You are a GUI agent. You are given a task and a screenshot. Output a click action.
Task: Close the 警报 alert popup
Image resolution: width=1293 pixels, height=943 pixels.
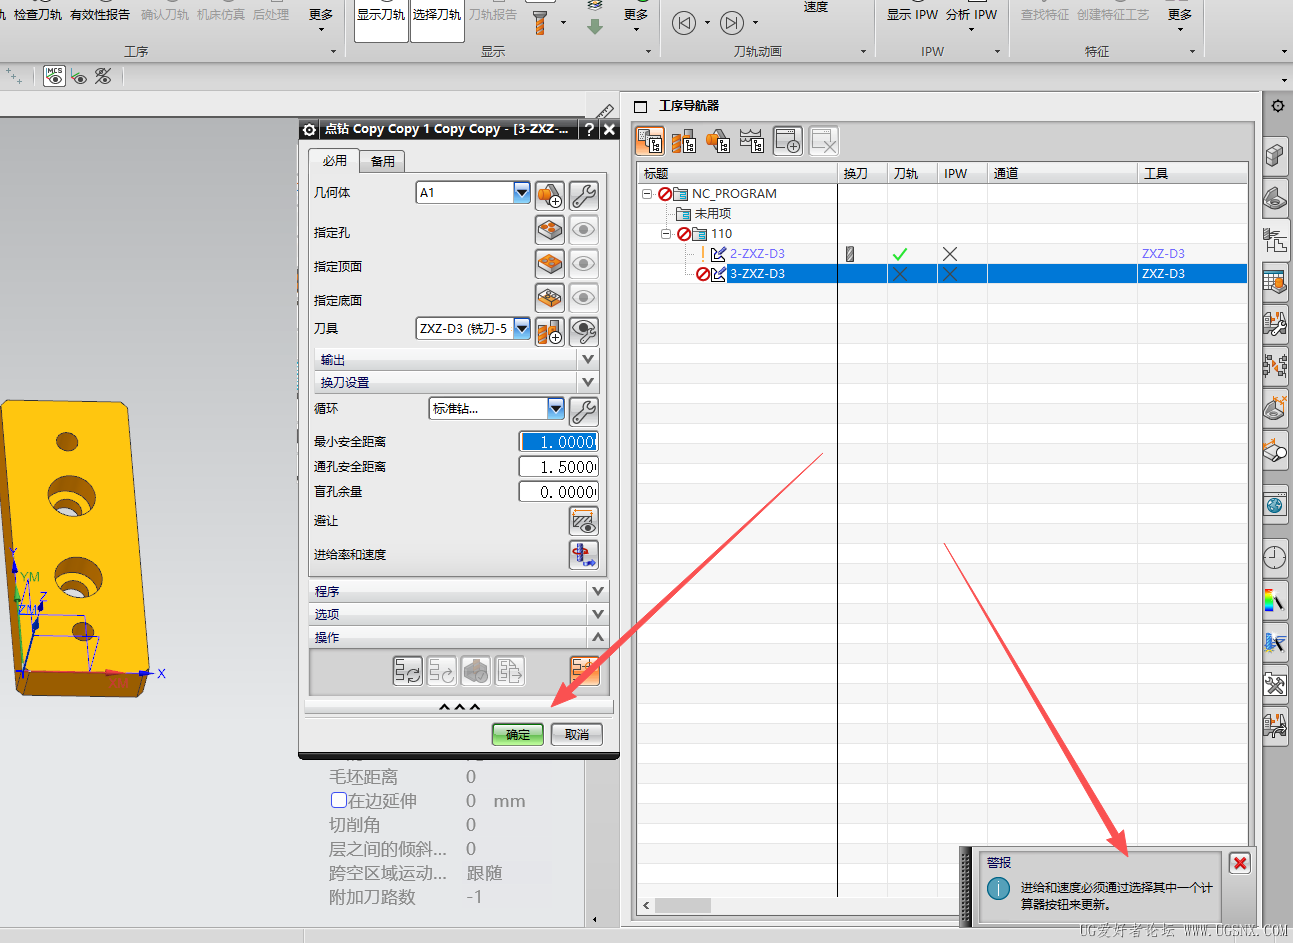1240,863
